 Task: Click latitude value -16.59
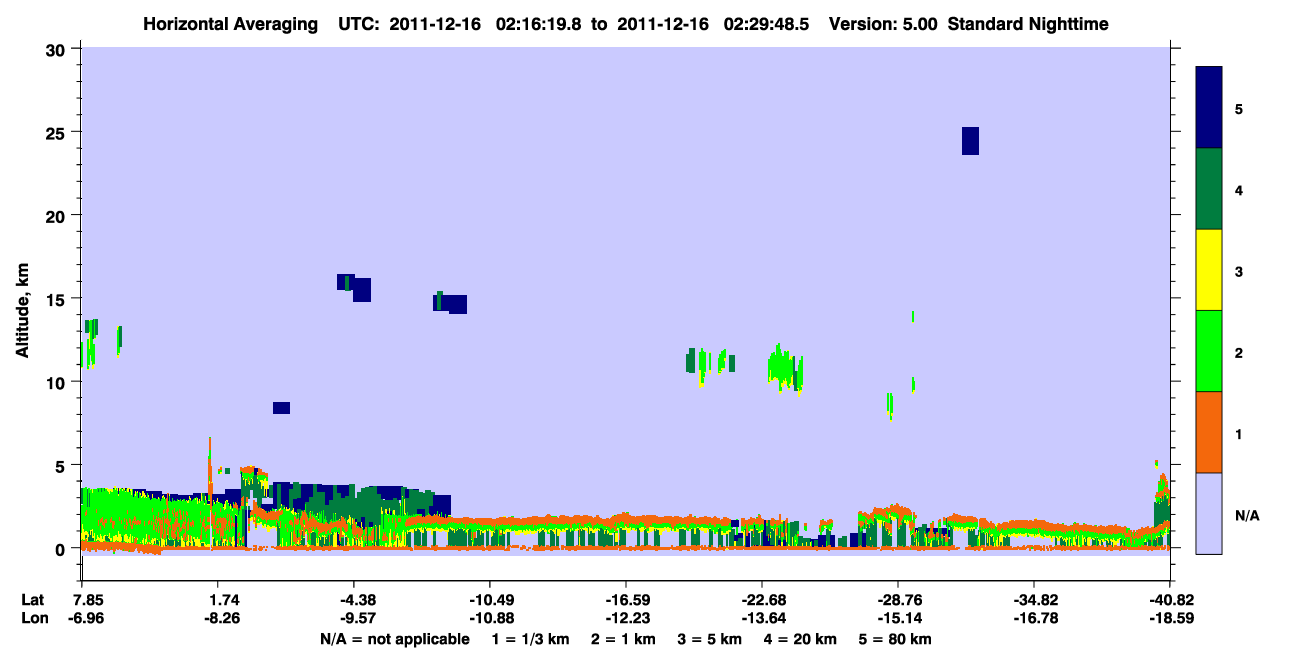[x=625, y=600]
